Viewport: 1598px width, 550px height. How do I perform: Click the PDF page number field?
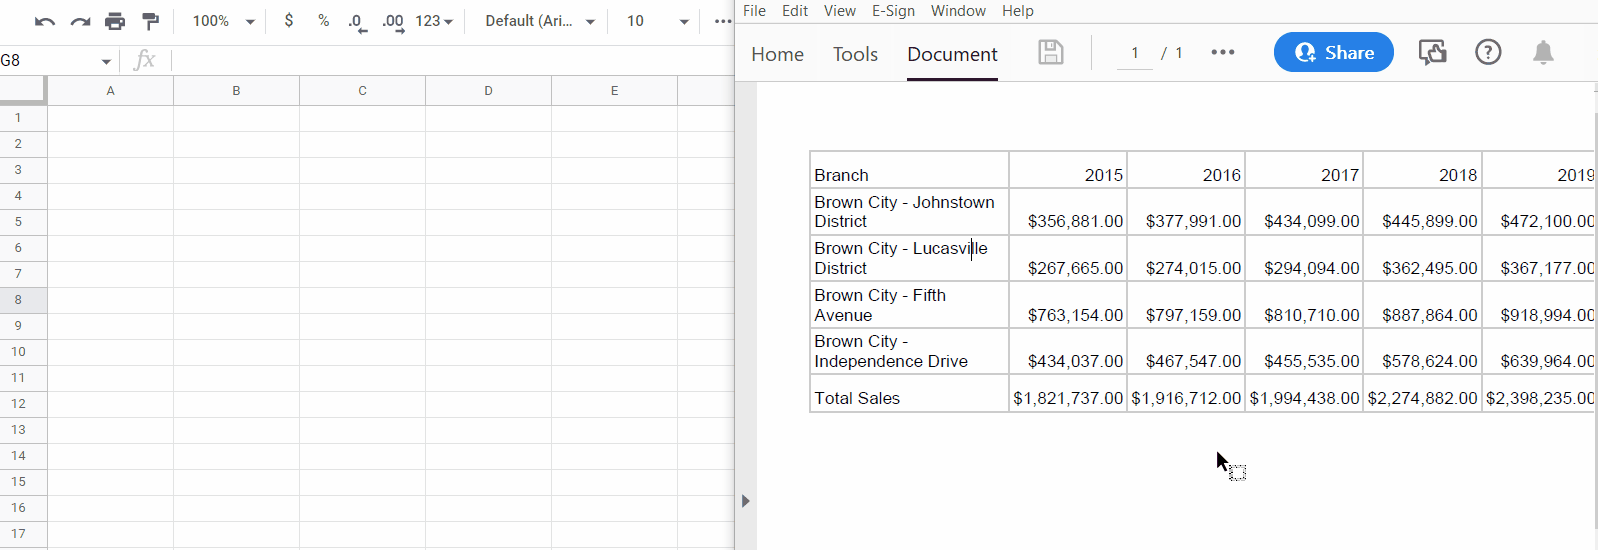tap(1135, 53)
